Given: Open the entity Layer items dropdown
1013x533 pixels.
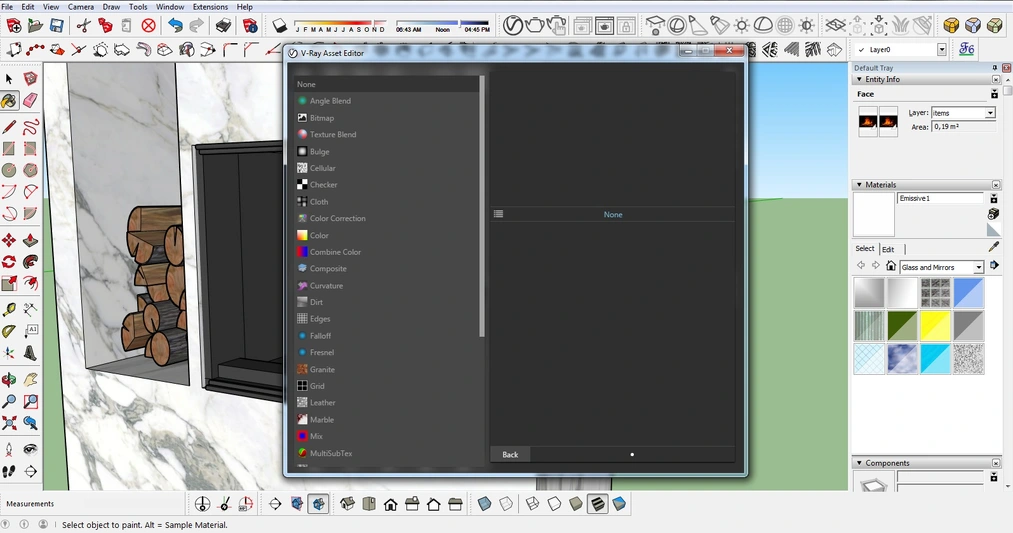Looking at the screenshot, I should [990, 112].
